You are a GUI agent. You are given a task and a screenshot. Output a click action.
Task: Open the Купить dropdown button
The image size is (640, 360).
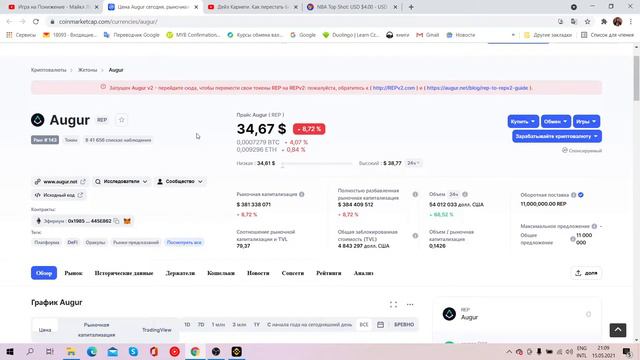[x=523, y=122]
